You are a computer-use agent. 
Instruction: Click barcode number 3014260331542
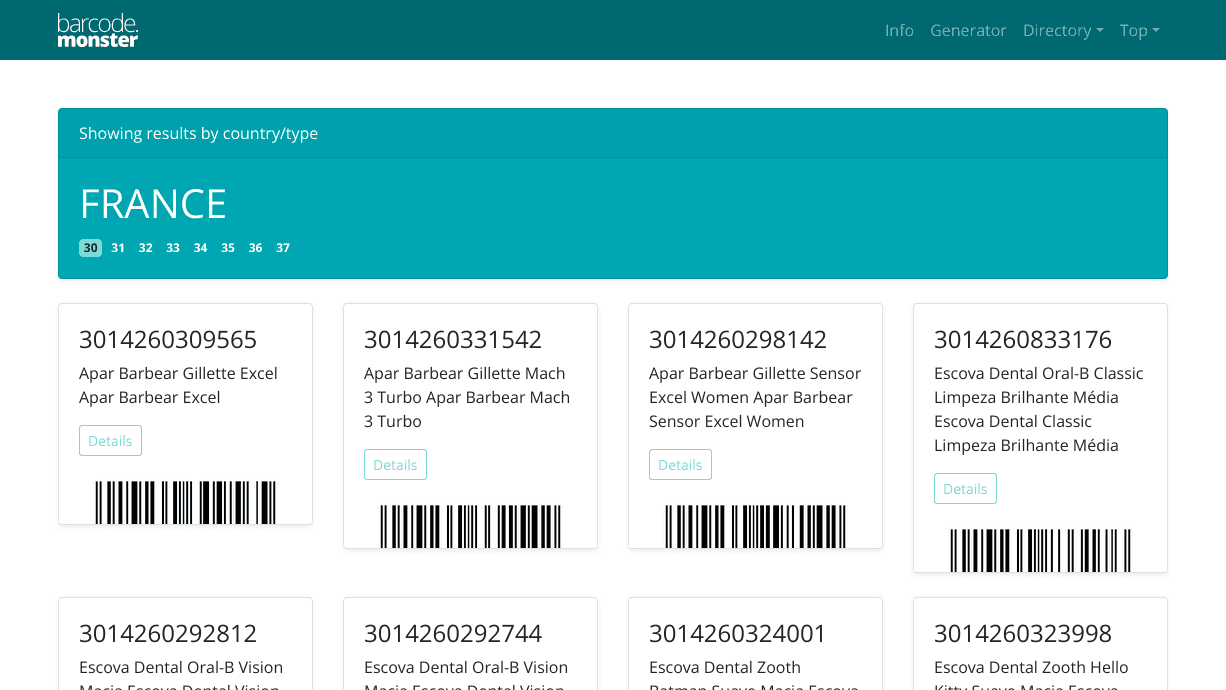453,340
